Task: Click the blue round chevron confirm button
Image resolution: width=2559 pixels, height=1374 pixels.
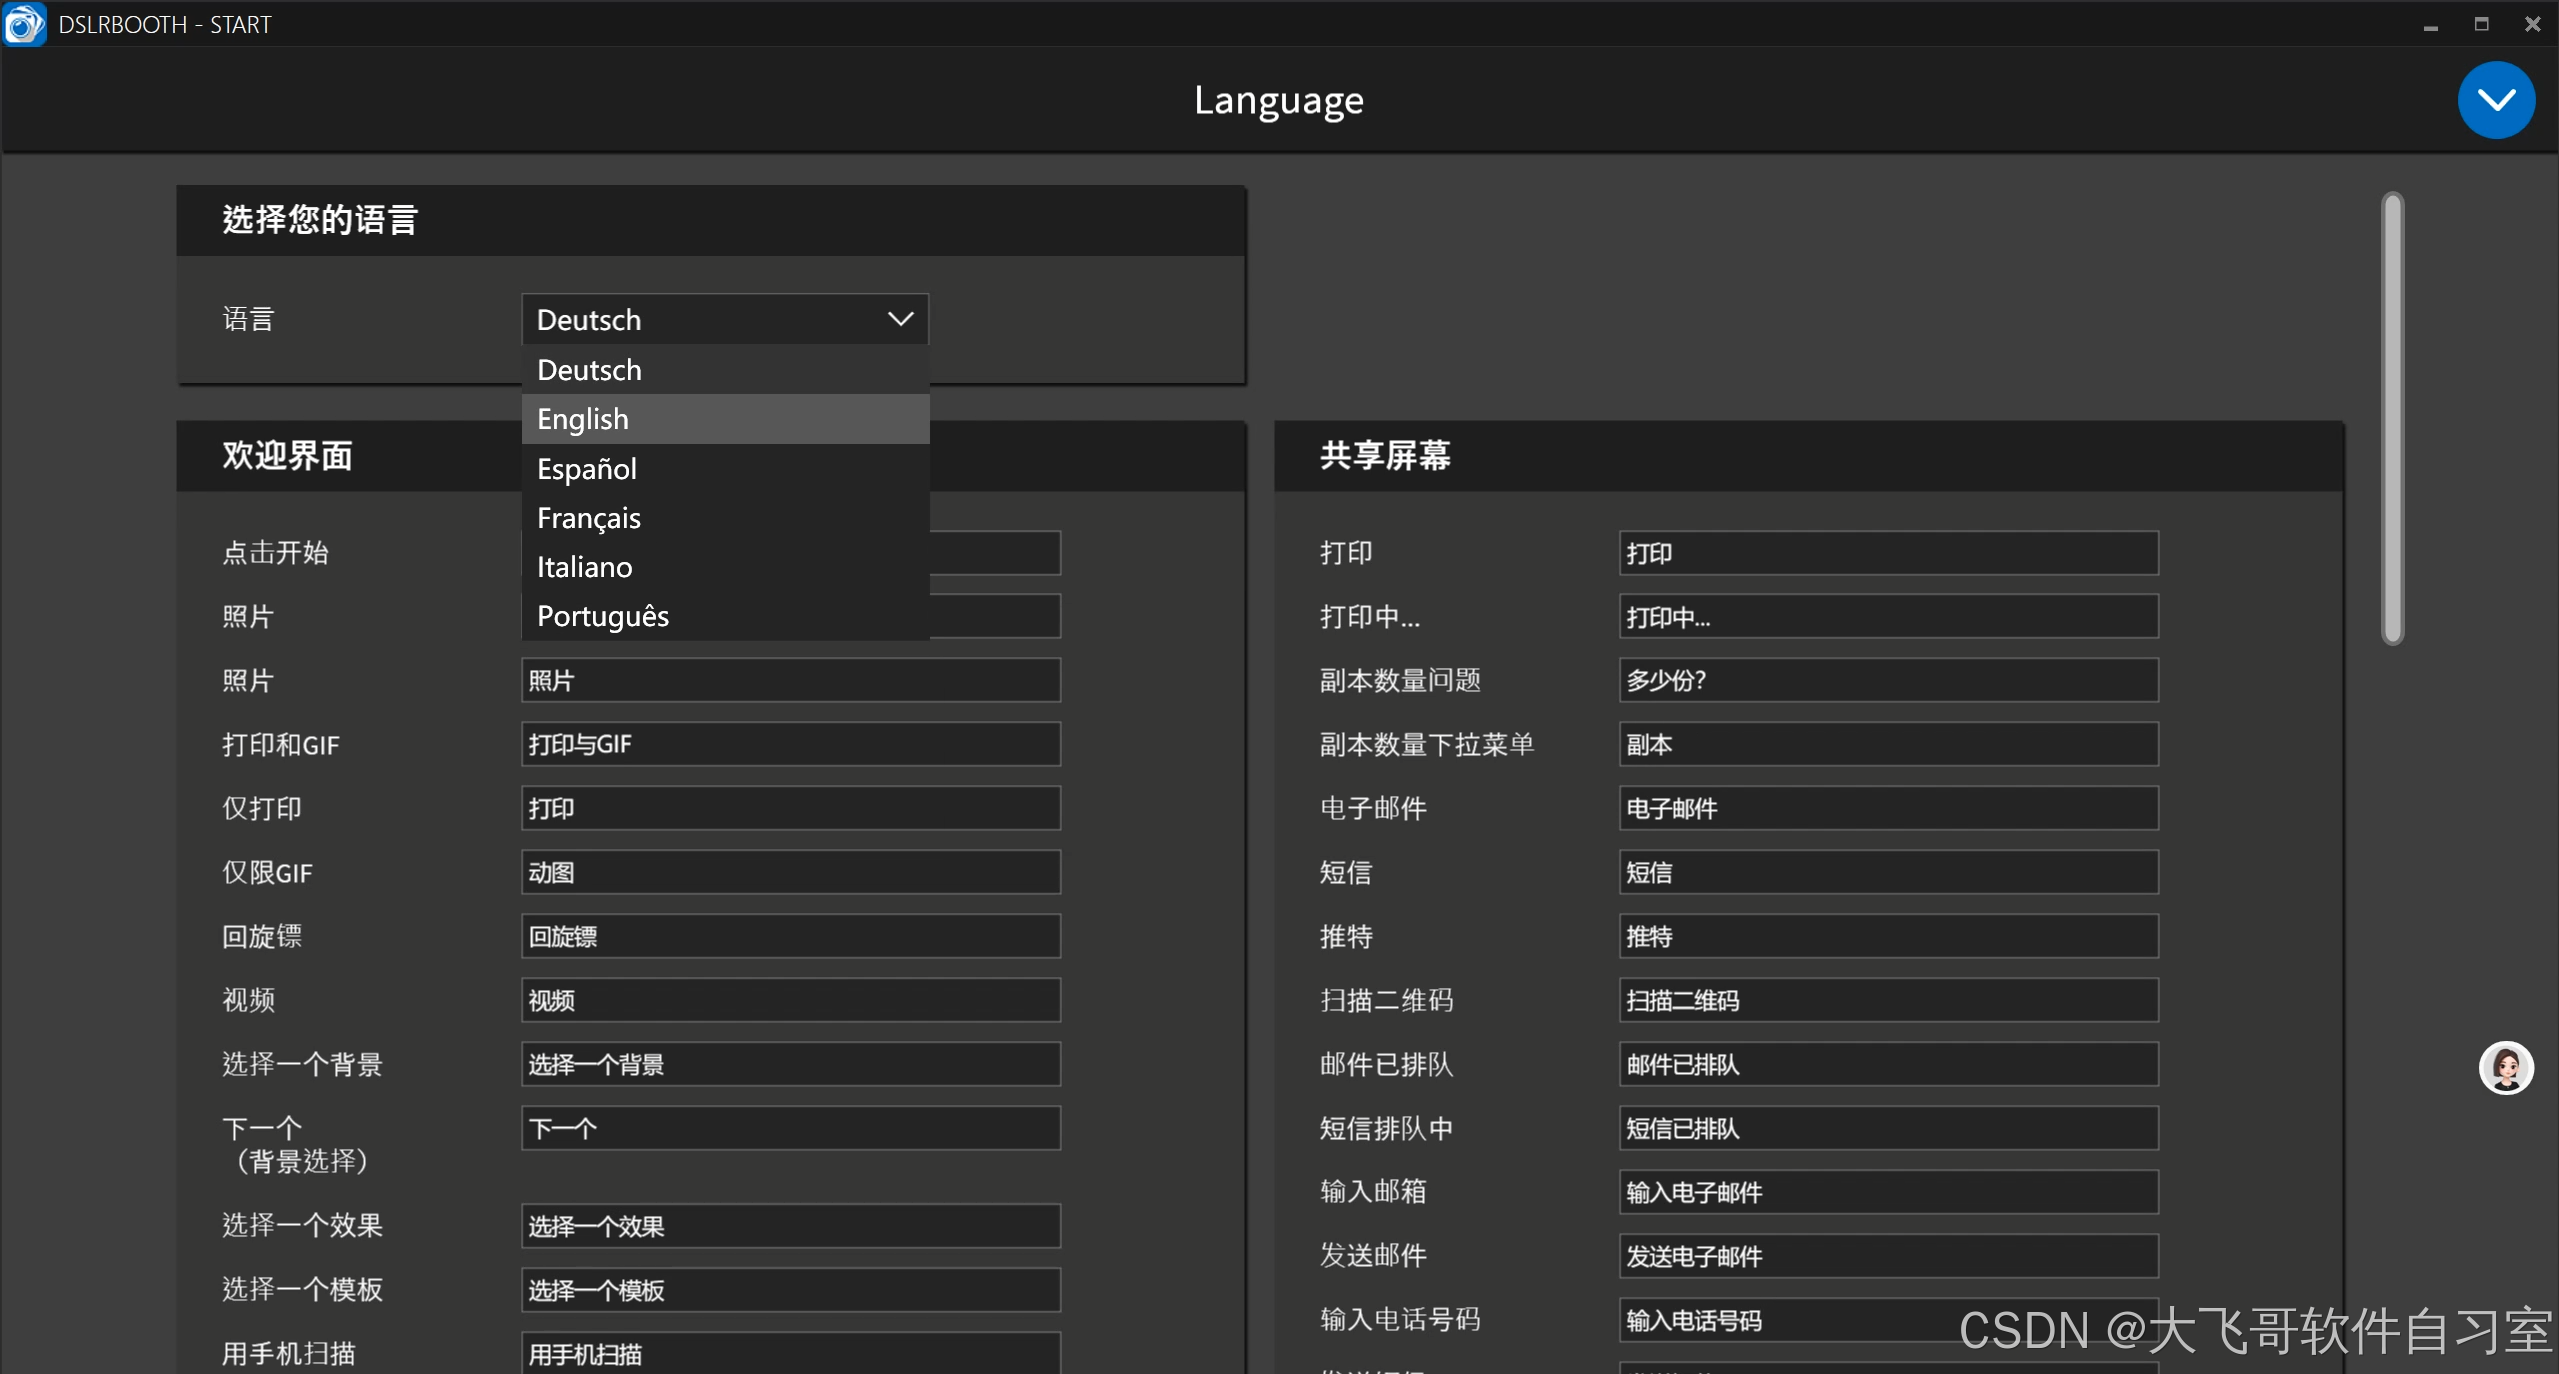Action: (2495, 100)
